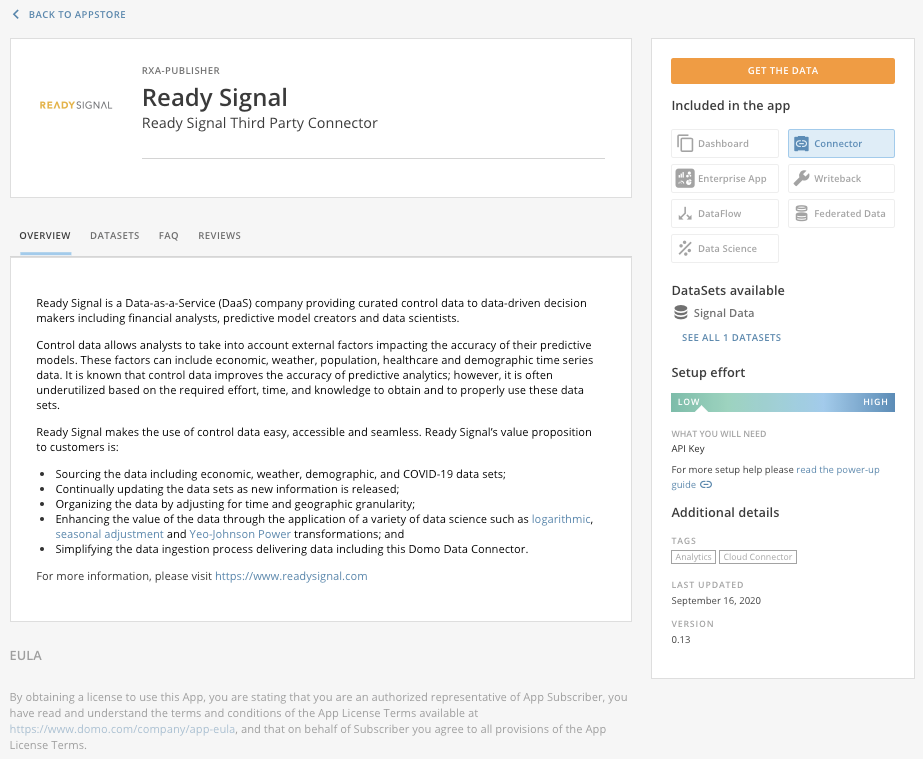Click the Ready Signal logo thumbnail
Screen dimensions: 923x759
click(76, 105)
